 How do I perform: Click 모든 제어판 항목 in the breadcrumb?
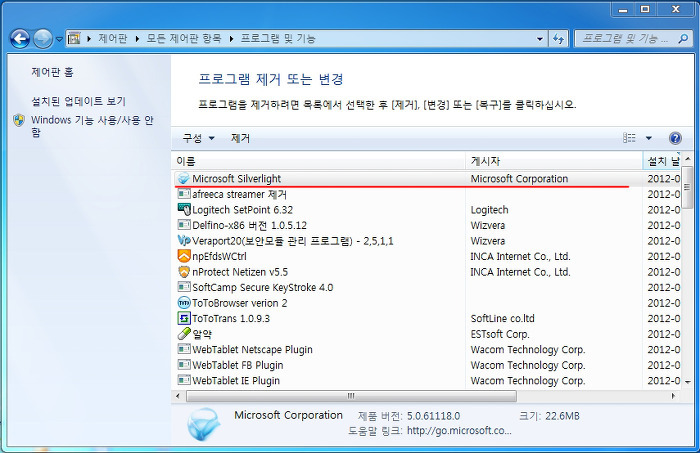(184, 39)
